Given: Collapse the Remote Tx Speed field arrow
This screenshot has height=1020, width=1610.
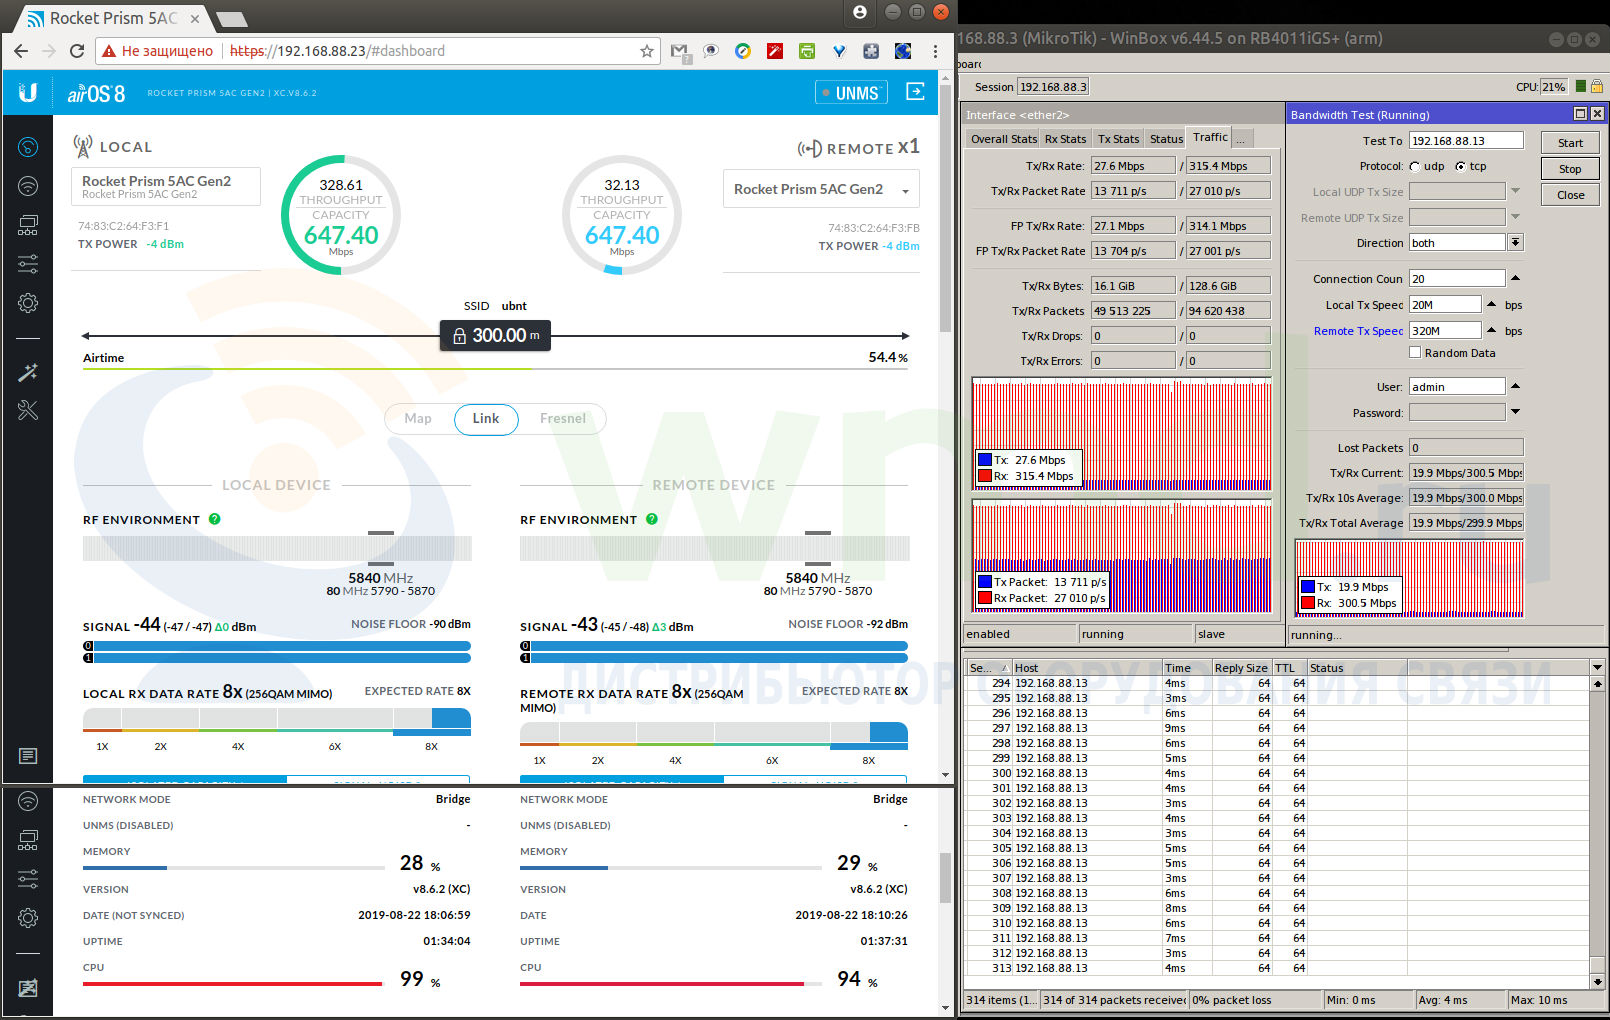Looking at the screenshot, I should (x=1492, y=330).
